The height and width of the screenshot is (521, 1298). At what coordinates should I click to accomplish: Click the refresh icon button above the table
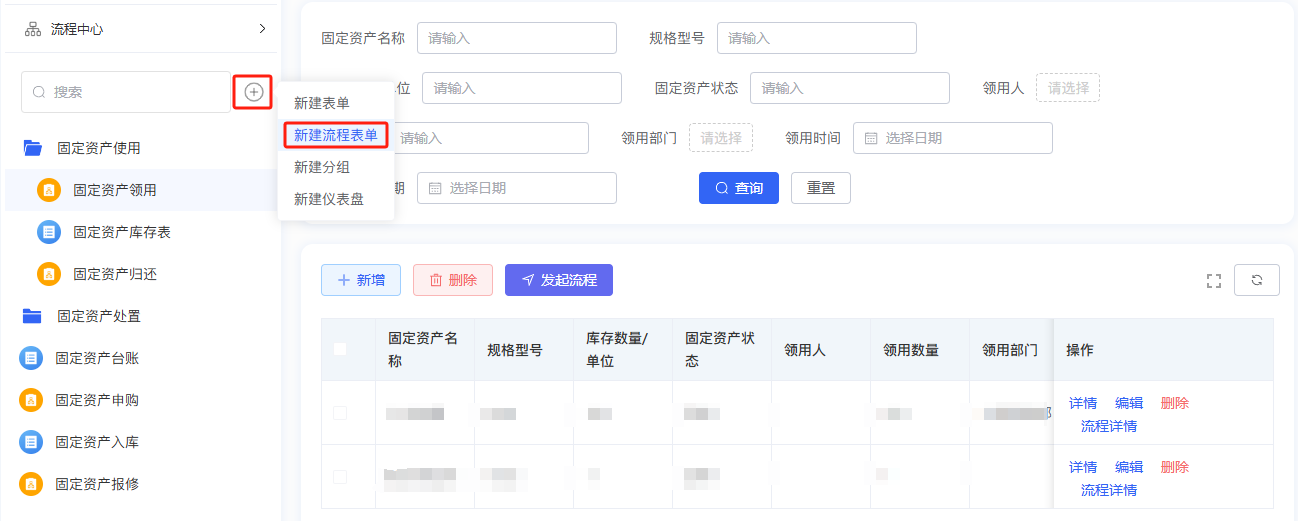1257,281
